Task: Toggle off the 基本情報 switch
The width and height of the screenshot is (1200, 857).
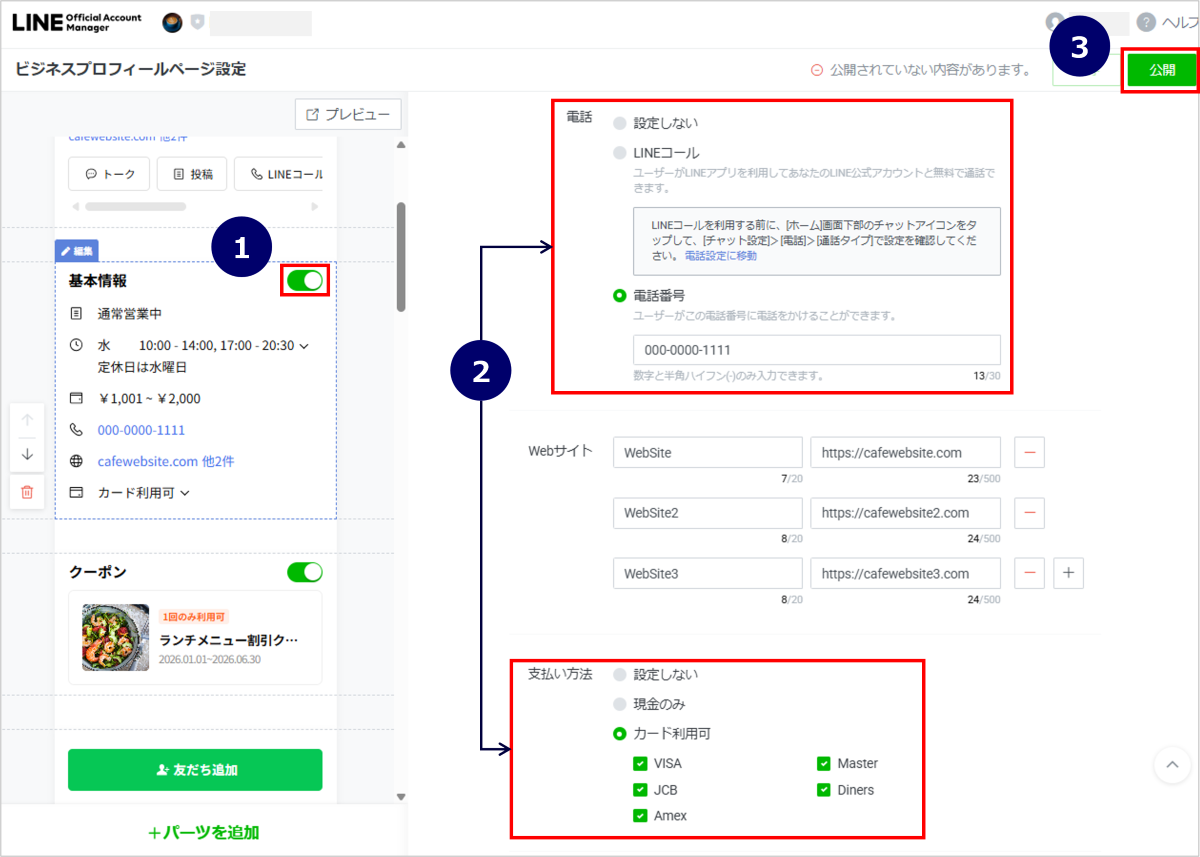Action: point(305,281)
